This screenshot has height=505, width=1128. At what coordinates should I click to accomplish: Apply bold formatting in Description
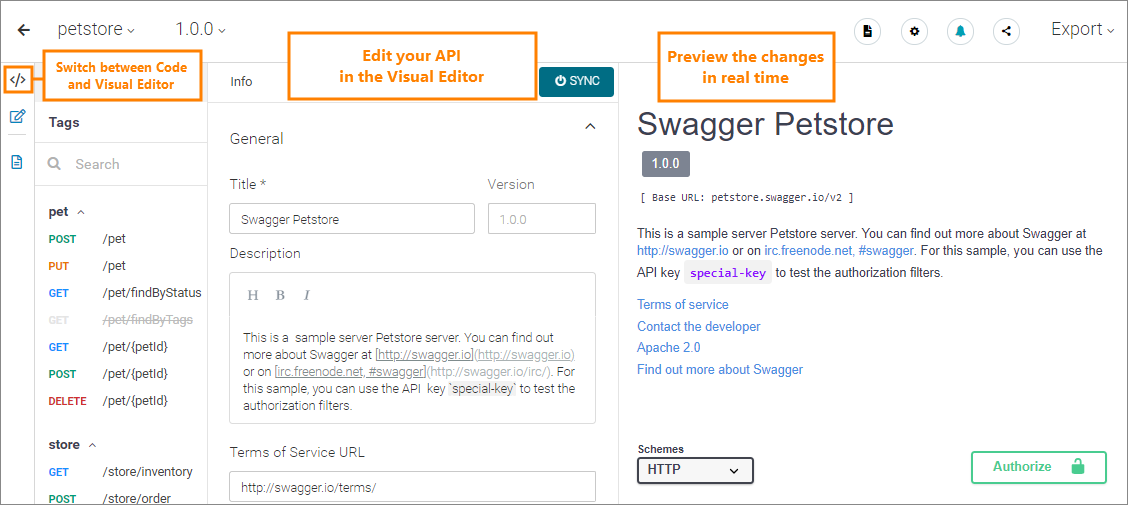(x=280, y=295)
